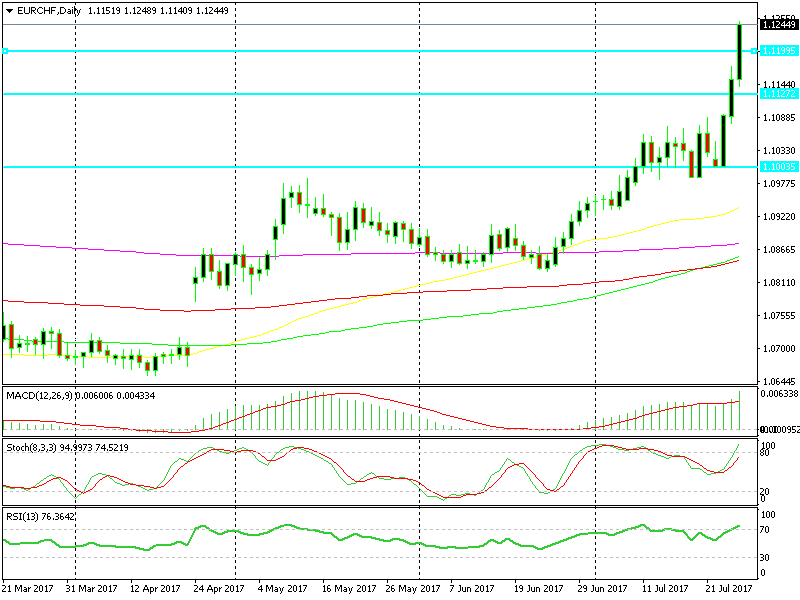800x600 pixels.
Task: Click the 21 Jul 2017 date label
Action: click(729, 589)
